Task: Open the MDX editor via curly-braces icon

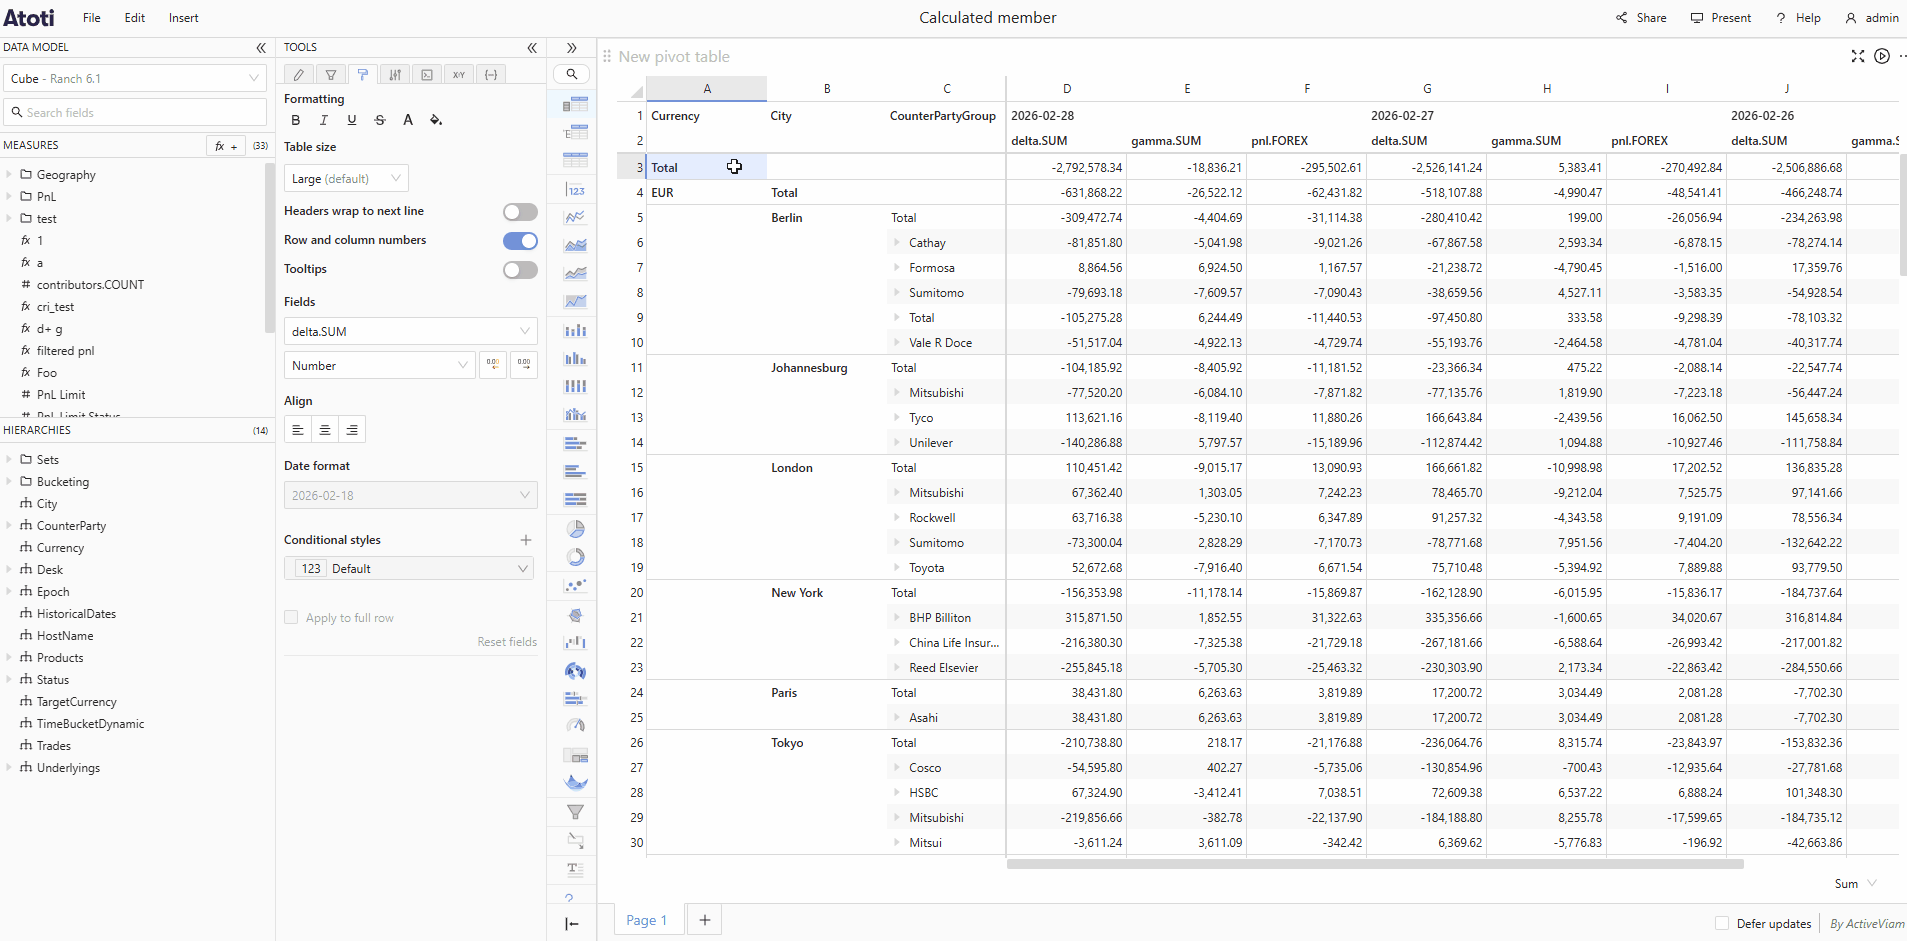Action: tap(491, 74)
